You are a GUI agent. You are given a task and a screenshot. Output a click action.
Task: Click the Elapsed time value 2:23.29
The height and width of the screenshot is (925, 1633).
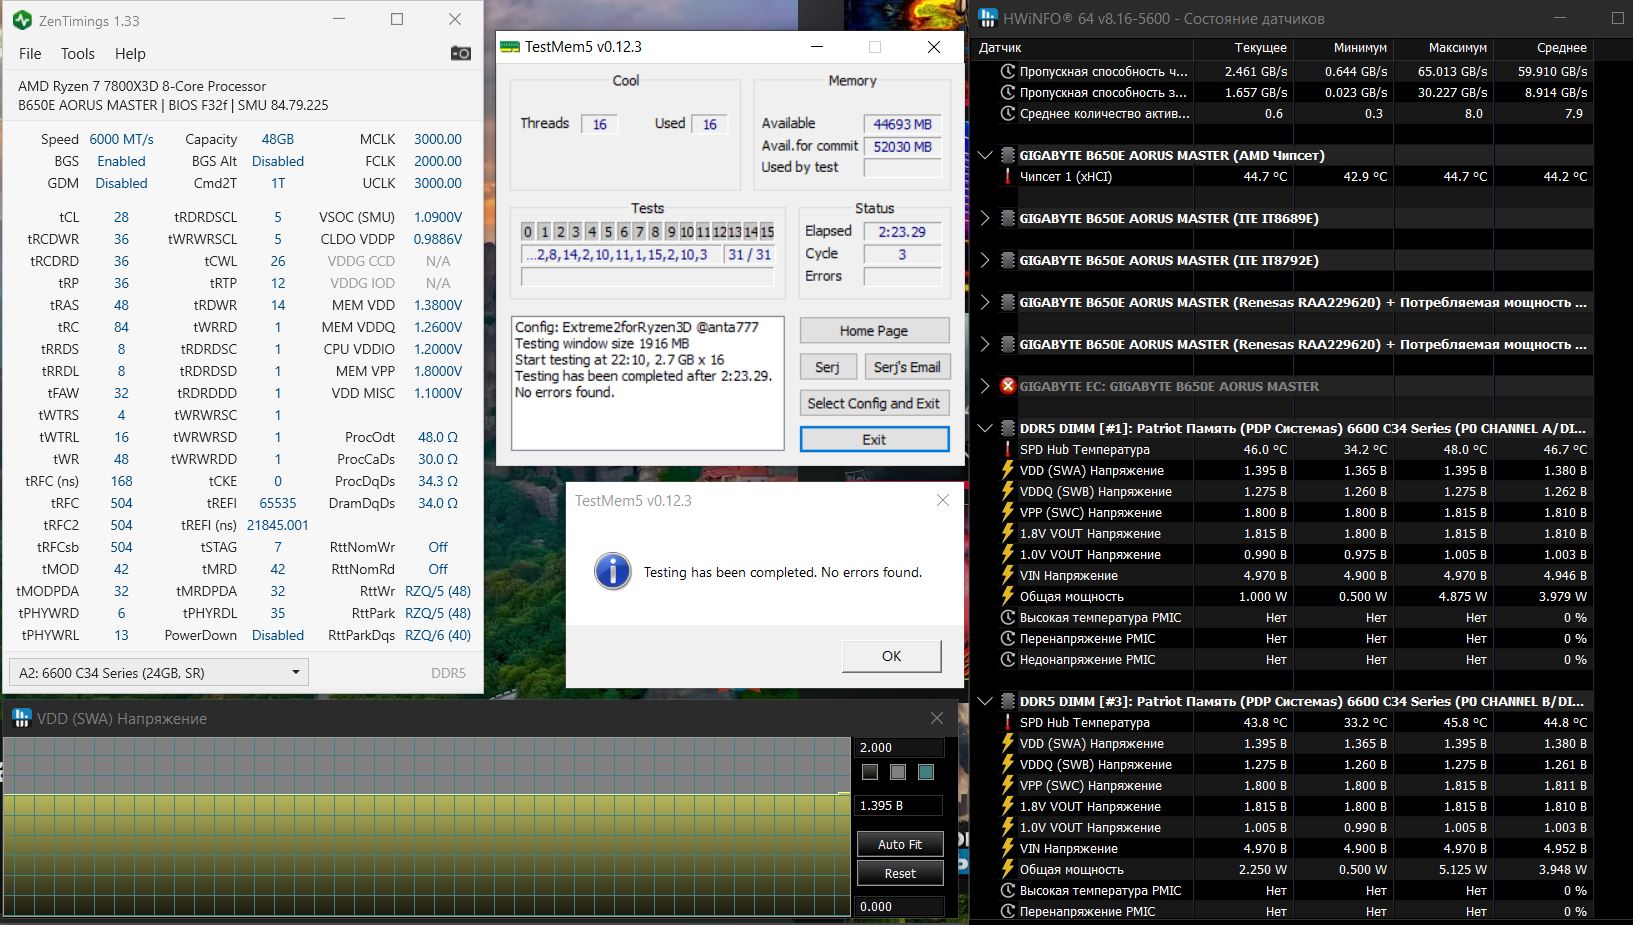902,231
